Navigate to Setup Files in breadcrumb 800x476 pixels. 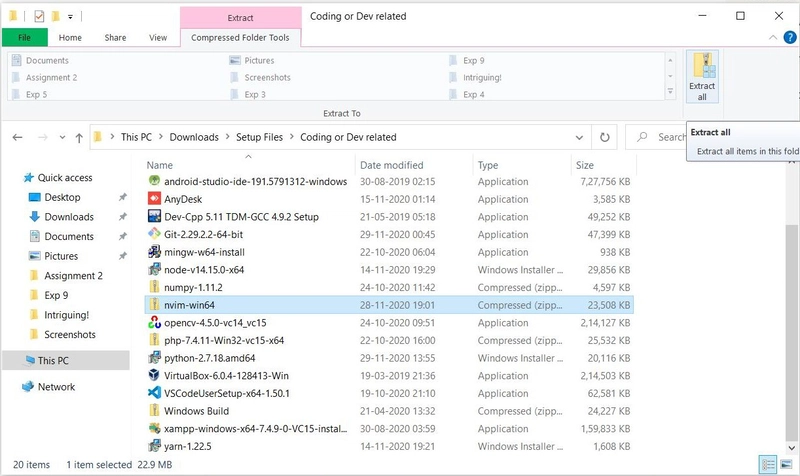(x=259, y=137)
